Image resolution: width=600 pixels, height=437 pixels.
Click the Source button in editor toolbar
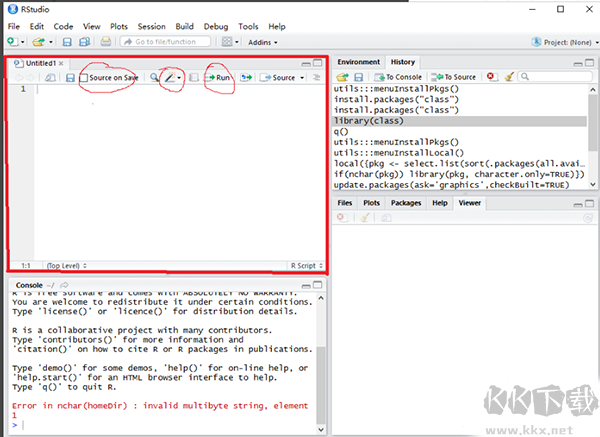278,78
